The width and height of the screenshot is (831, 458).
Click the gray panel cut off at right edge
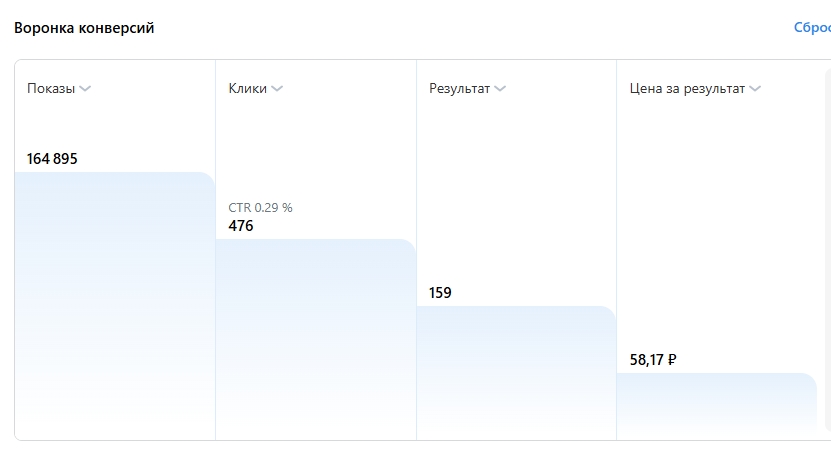(x=828, y=249)
